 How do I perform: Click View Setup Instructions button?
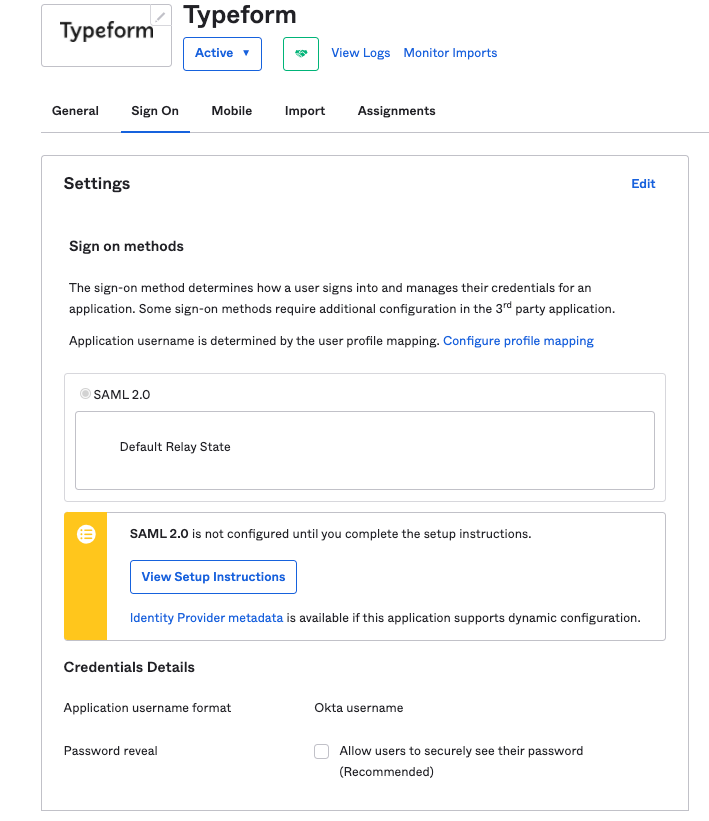tap(213, 577)
